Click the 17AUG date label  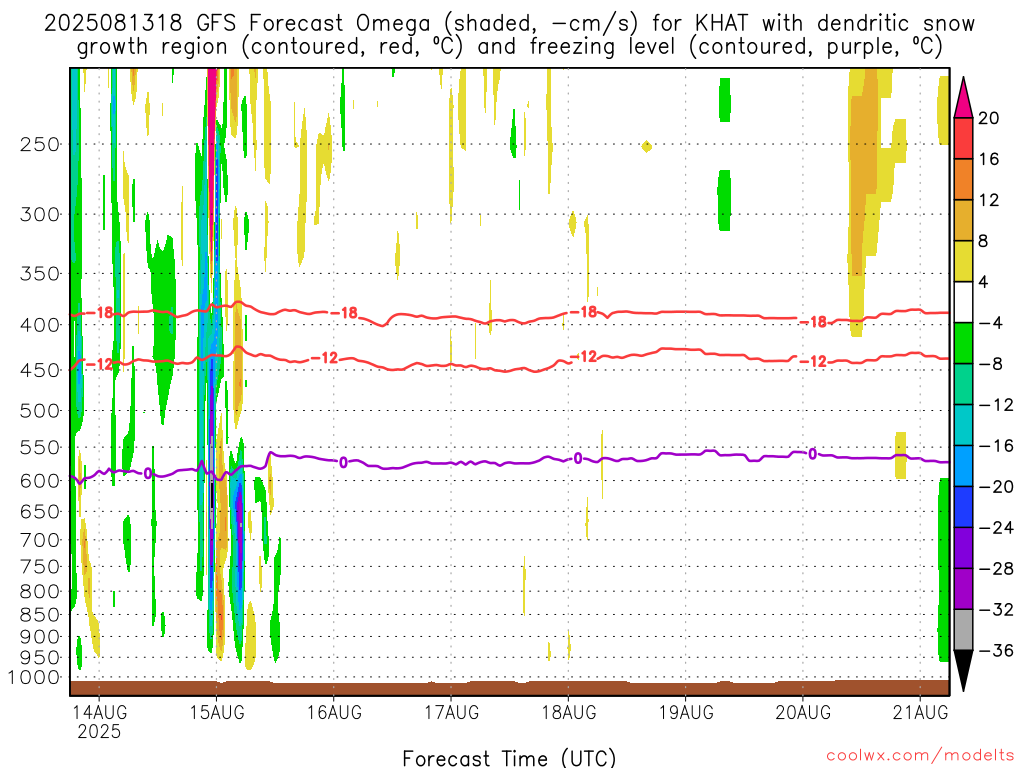pyautogui.click(x=451, y=712)
